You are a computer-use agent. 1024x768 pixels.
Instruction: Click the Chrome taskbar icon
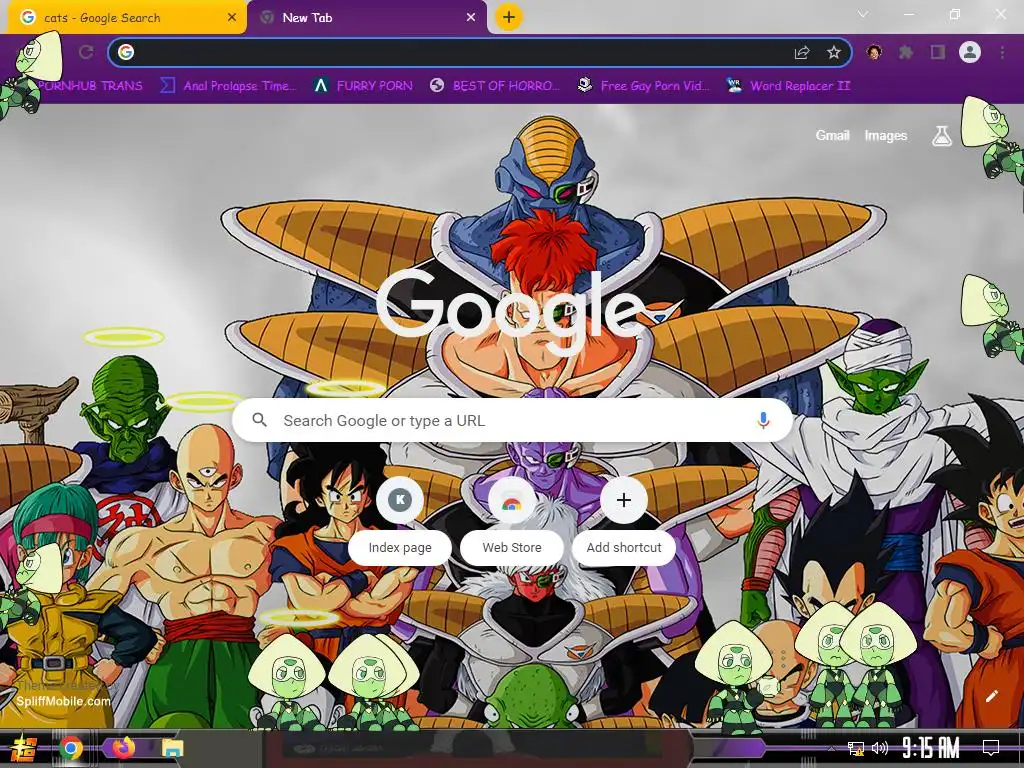(71, 747)
